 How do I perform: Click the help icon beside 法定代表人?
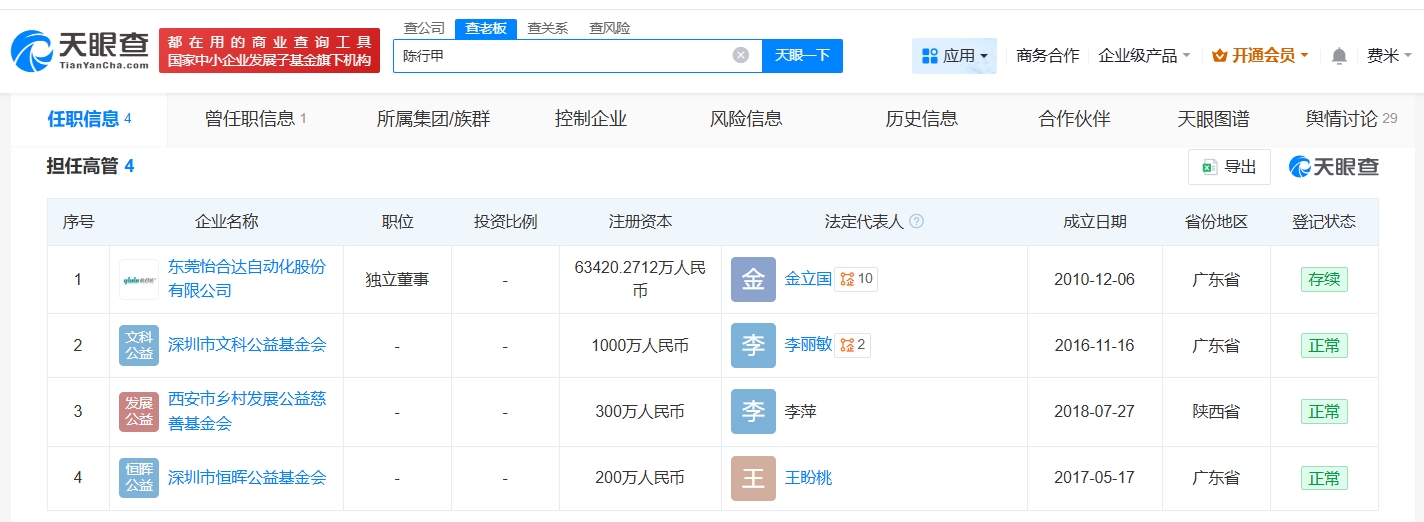pyautogui.click(x=916, y=222)
